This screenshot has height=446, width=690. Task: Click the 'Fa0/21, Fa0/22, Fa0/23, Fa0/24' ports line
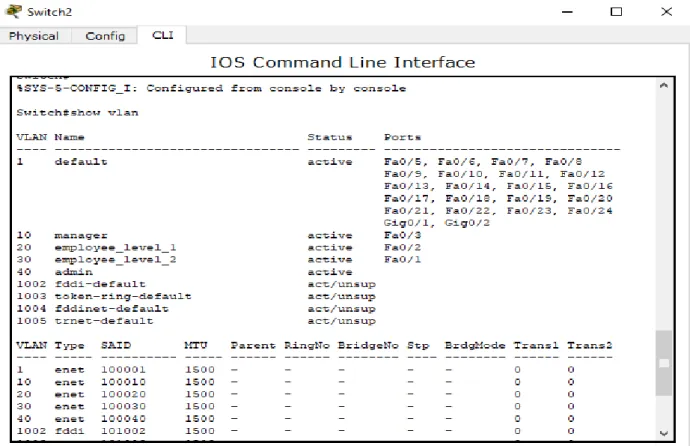pyautogui.click(x=498, y=211)
